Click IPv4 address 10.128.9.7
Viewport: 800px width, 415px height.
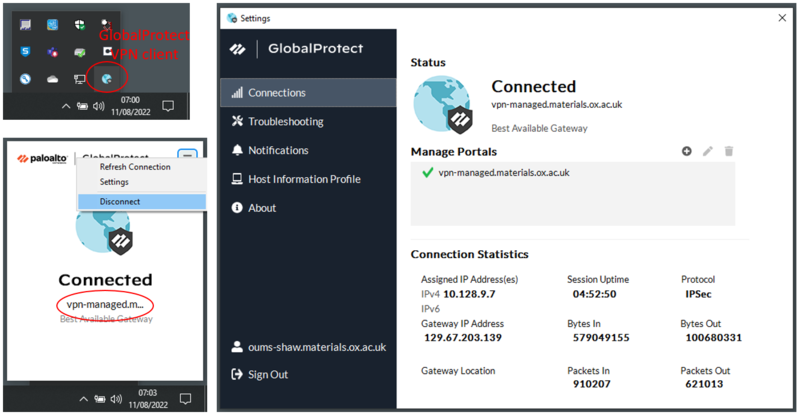pos(469,294)
